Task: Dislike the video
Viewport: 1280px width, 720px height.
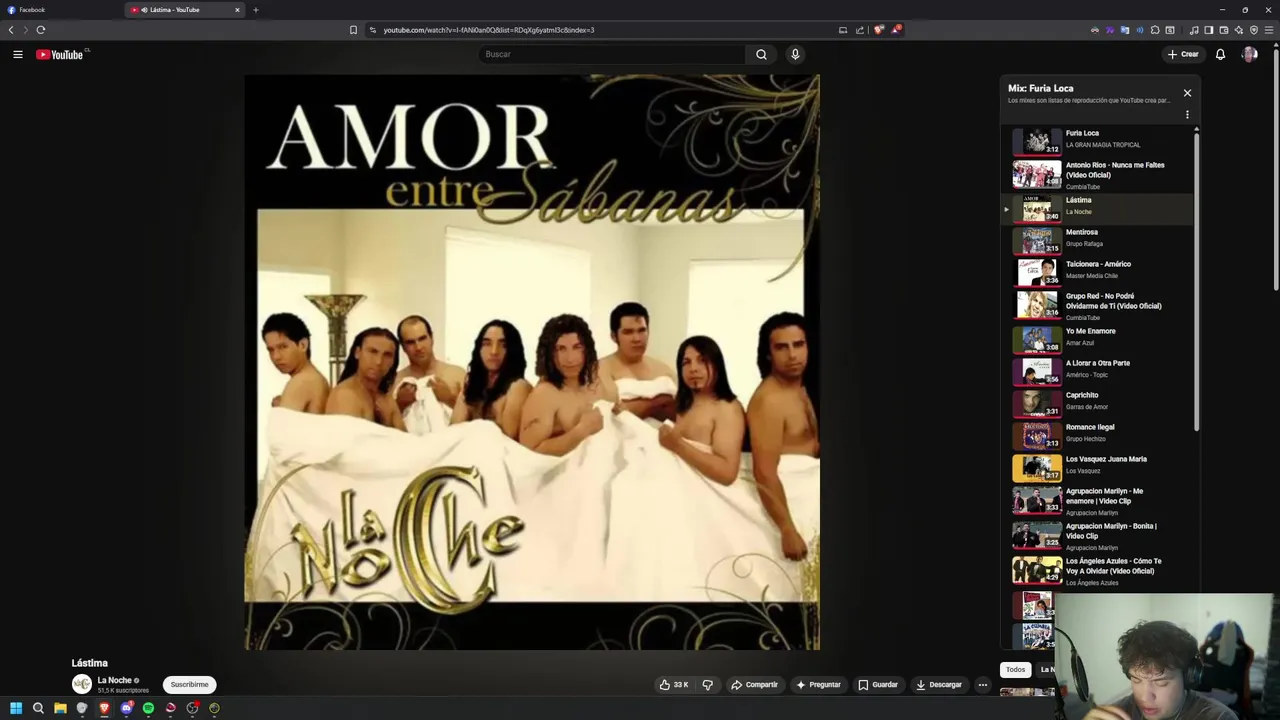Action: [707, 685]
